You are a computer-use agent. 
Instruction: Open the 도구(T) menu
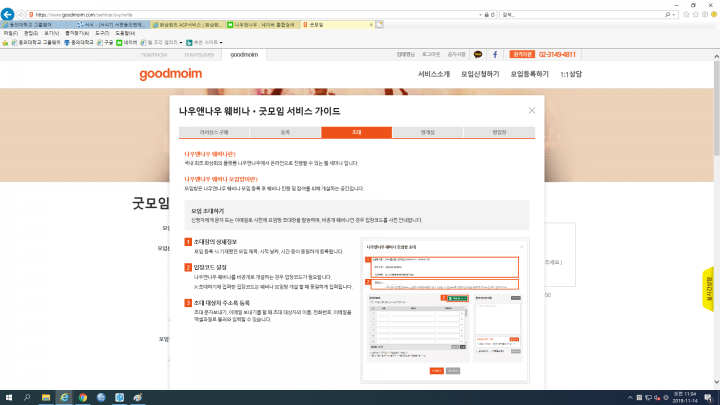[102, 34]
